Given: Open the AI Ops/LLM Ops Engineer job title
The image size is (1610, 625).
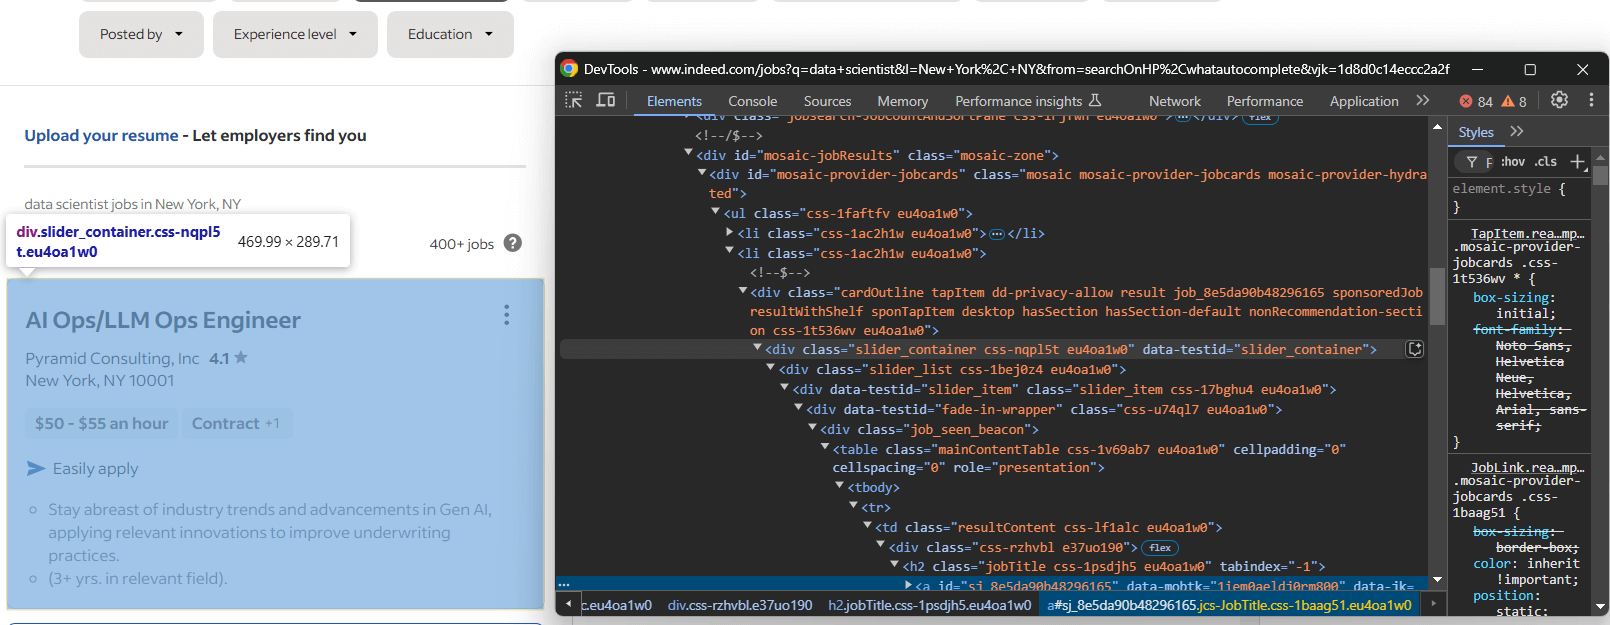Looking at the screenshot, I should point(163,320).
